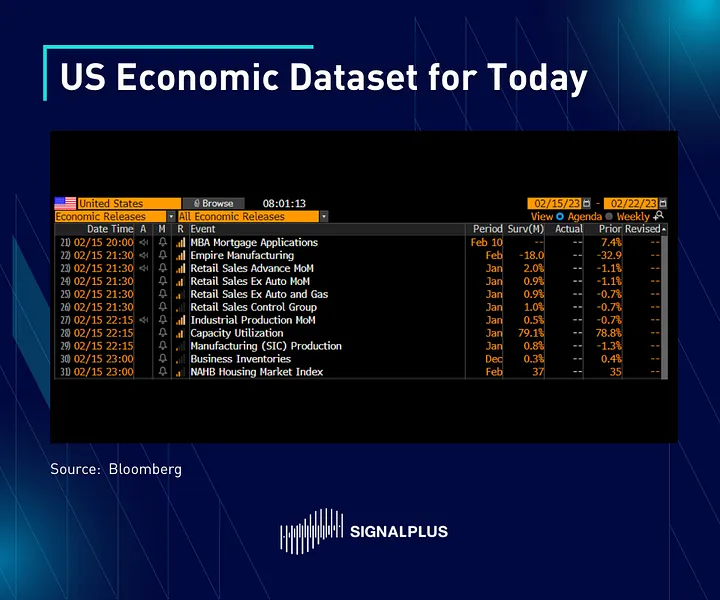
Task: Click the United States country input field
Action: click(x=129, y=203)
